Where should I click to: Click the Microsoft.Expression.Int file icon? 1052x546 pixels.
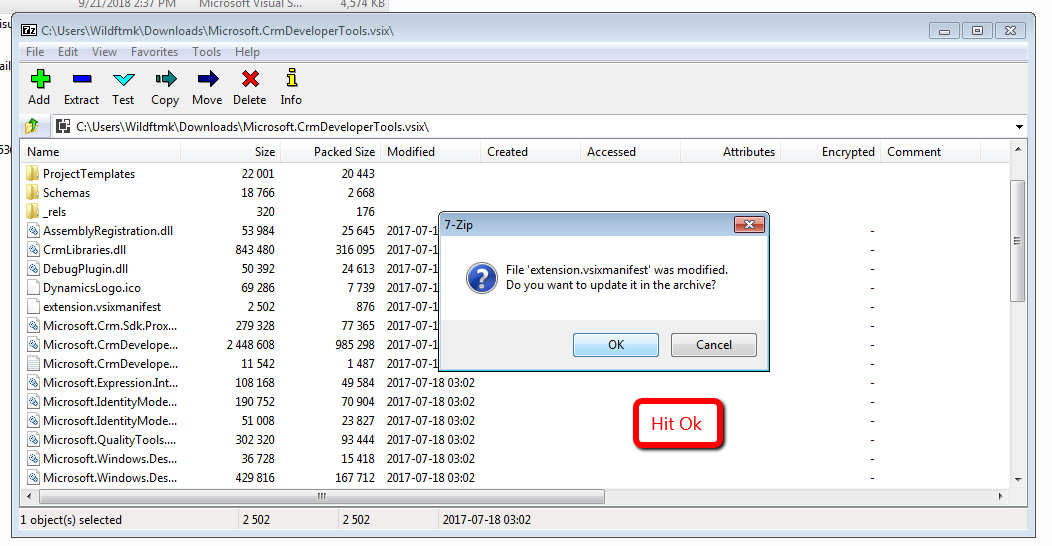pos(33,382)
